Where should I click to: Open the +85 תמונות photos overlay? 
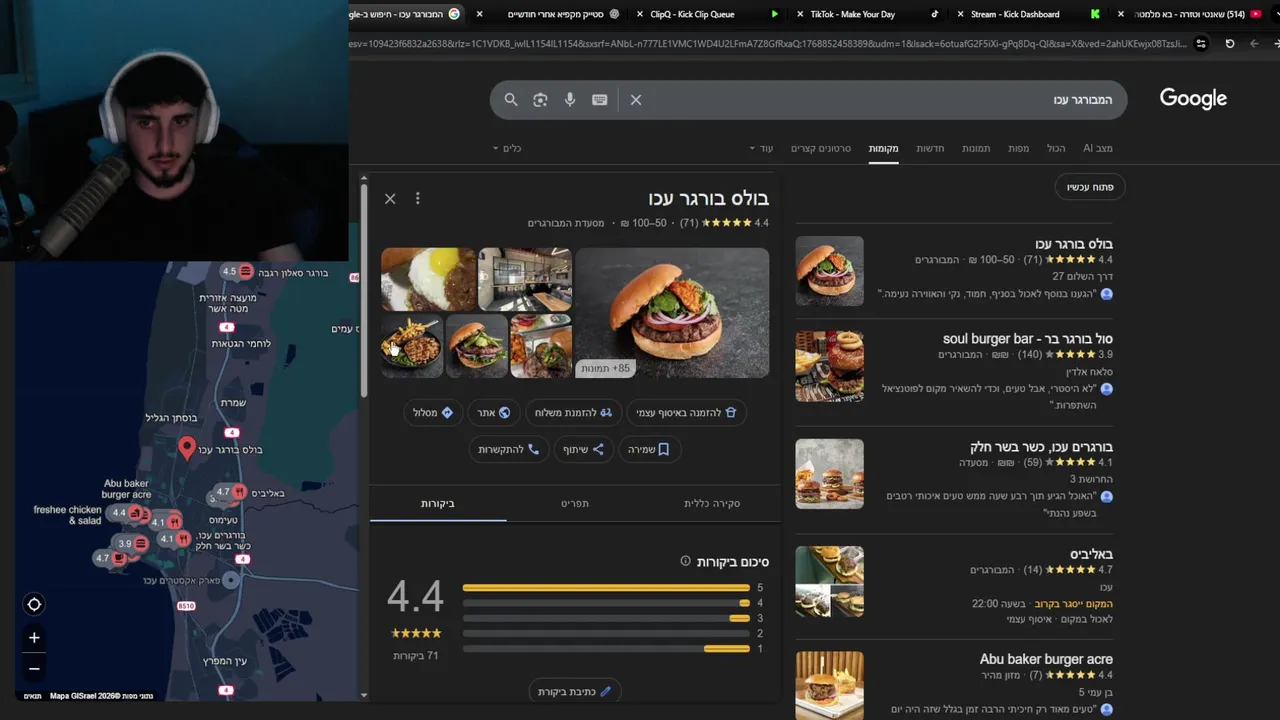coord(605,368)
